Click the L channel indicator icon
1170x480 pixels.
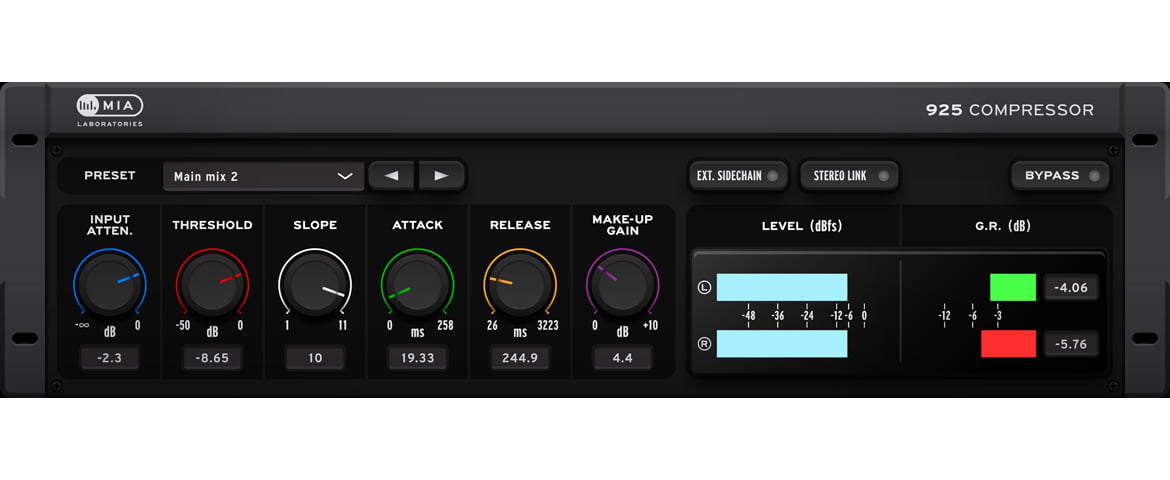coord(704,287)
